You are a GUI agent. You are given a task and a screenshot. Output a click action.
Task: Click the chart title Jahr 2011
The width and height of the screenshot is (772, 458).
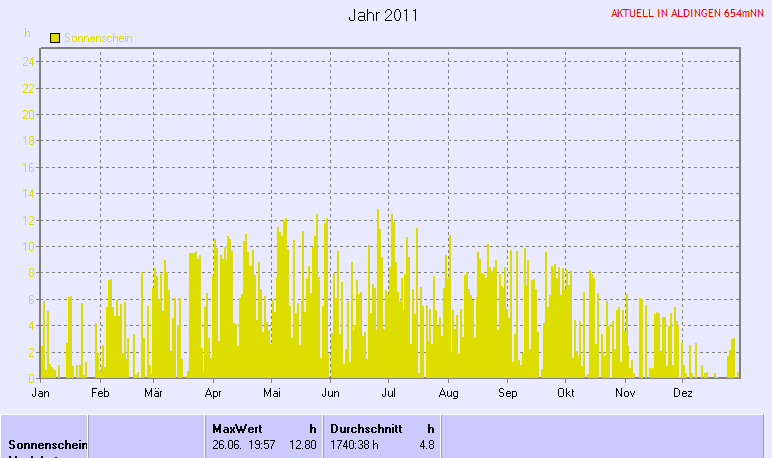tap(383, 15)
